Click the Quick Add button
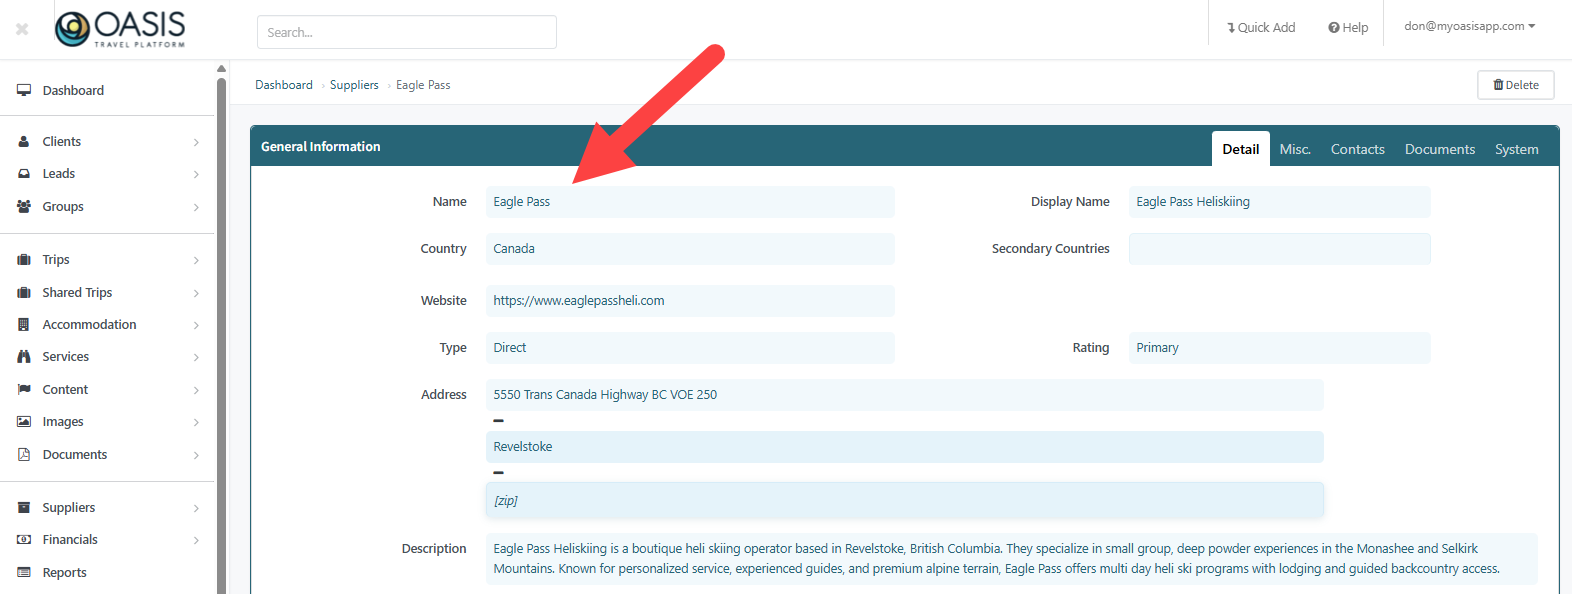The height and width of the screenshot is (594, 1572). [1261, 28]
